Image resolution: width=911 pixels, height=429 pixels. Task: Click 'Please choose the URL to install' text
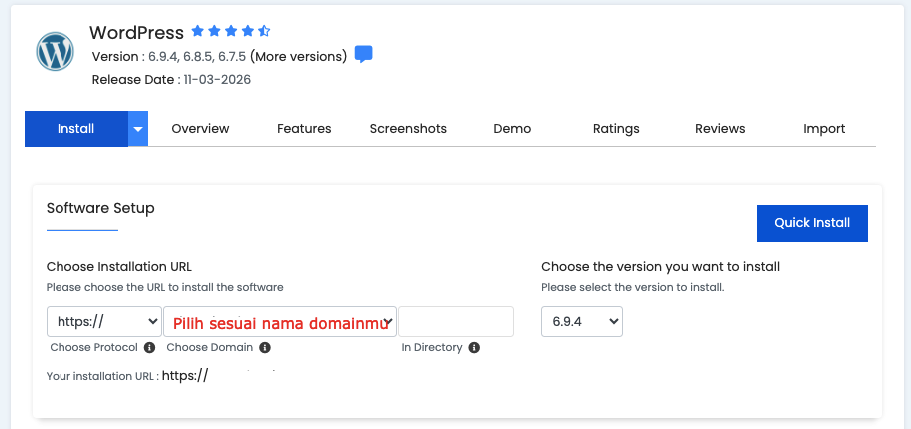click(x=165, y=287)
